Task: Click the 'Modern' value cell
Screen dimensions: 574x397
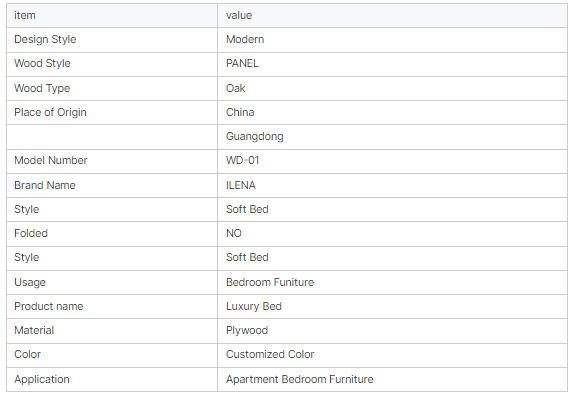Action: (x=392, y=40)
